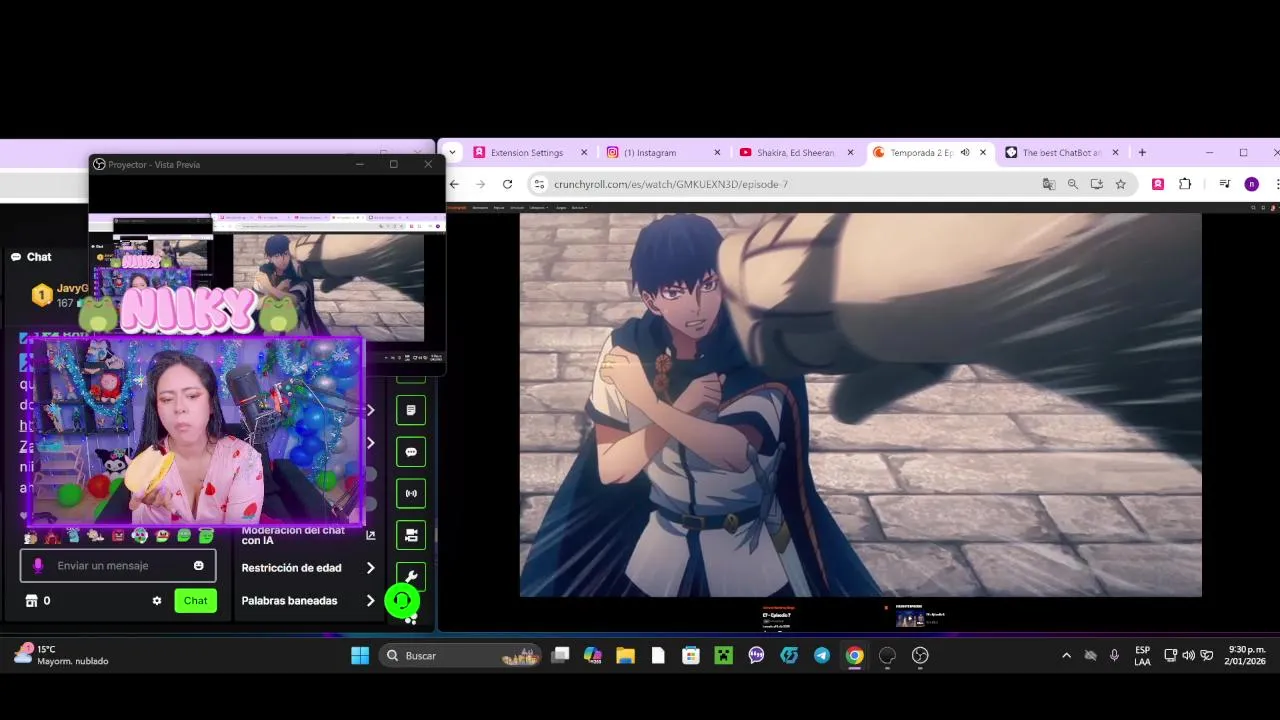Open the green headset support bubble
The width and height of the screenshot is (1280, 720).
click(402, 601)
